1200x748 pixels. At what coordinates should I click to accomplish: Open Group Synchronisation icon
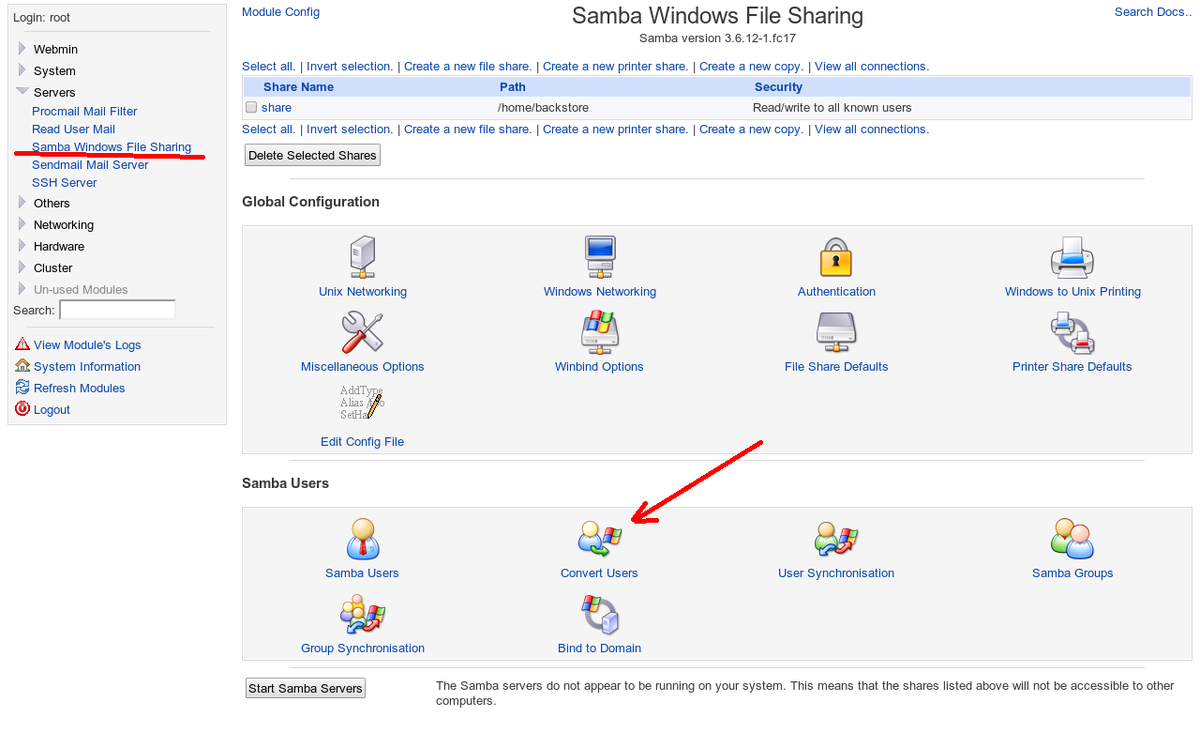[x=362, y=614]
